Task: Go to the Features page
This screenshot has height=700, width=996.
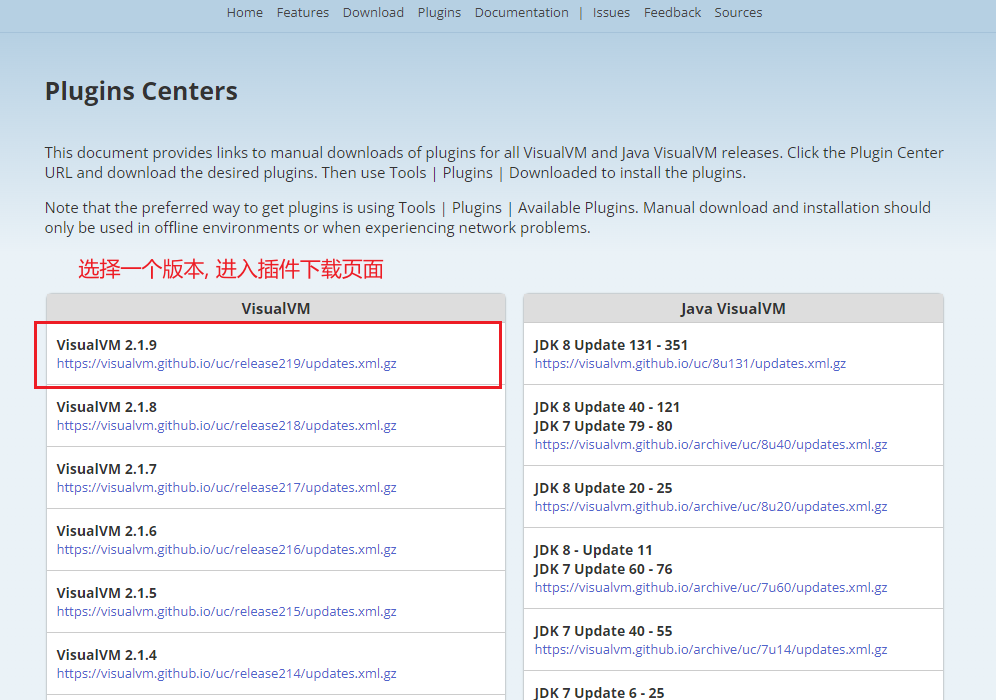Action: tap(302, 13)
